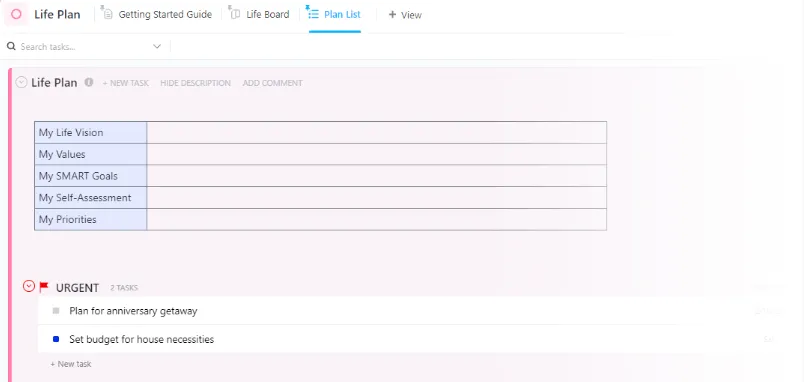Click the Plan List view icon

pyautogui.click(x=313, y=13)
